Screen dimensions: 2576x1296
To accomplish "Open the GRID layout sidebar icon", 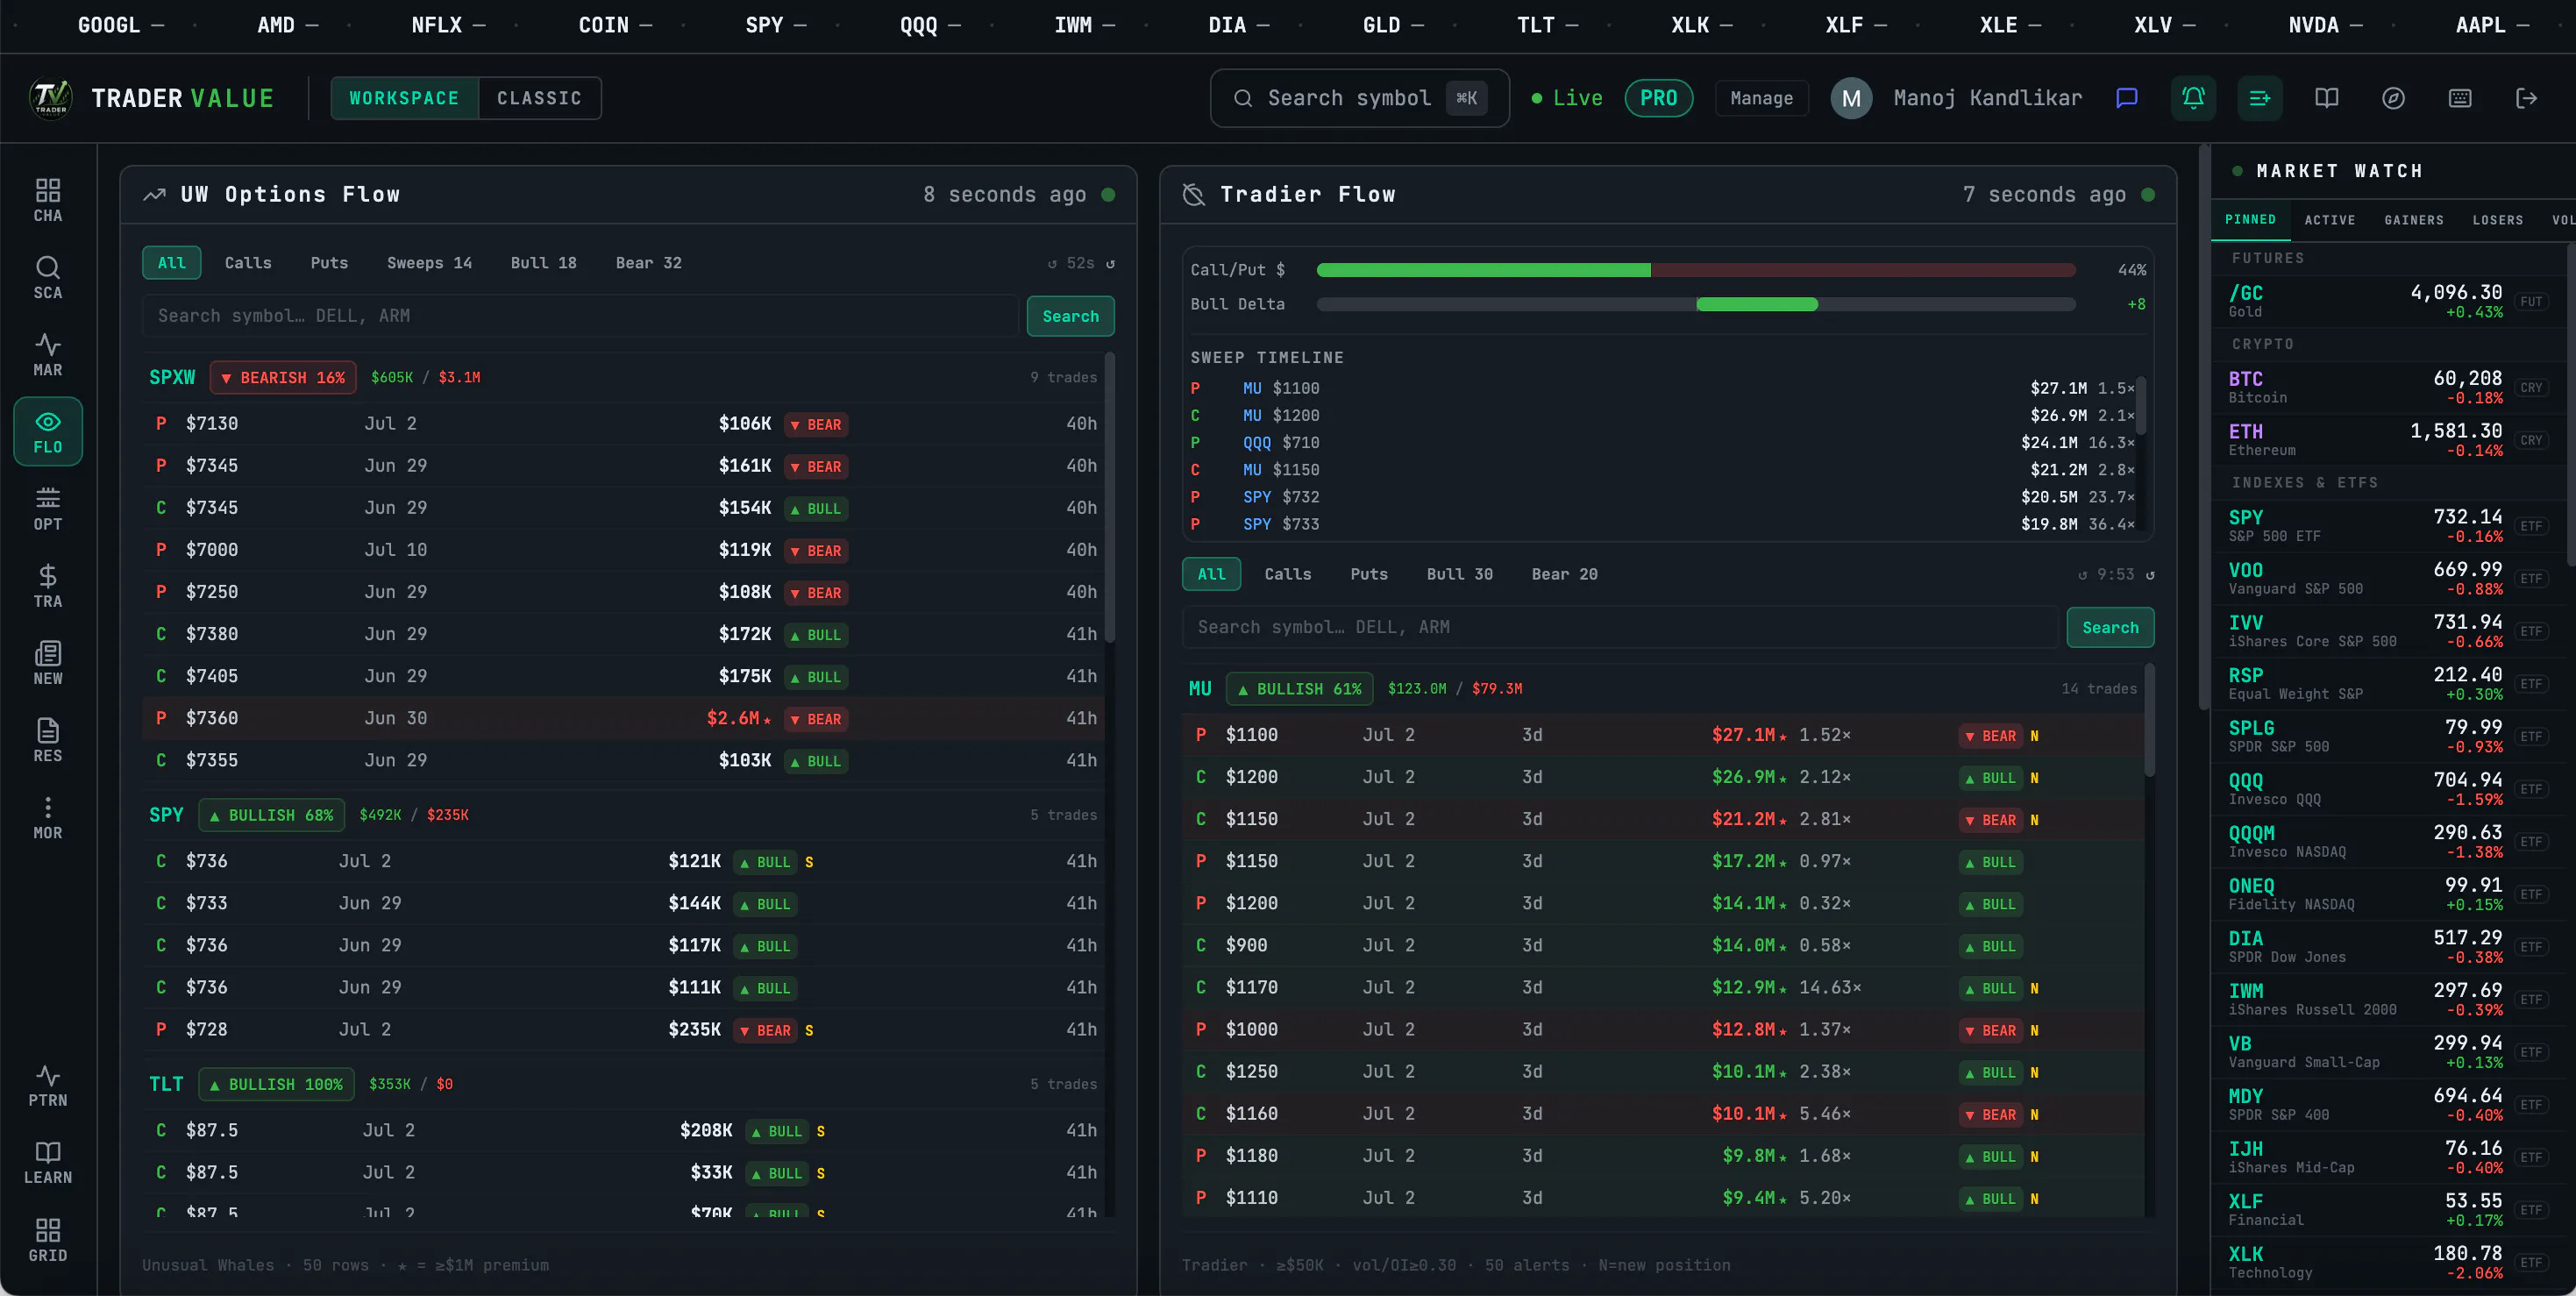I will (x=48, y=1240).
